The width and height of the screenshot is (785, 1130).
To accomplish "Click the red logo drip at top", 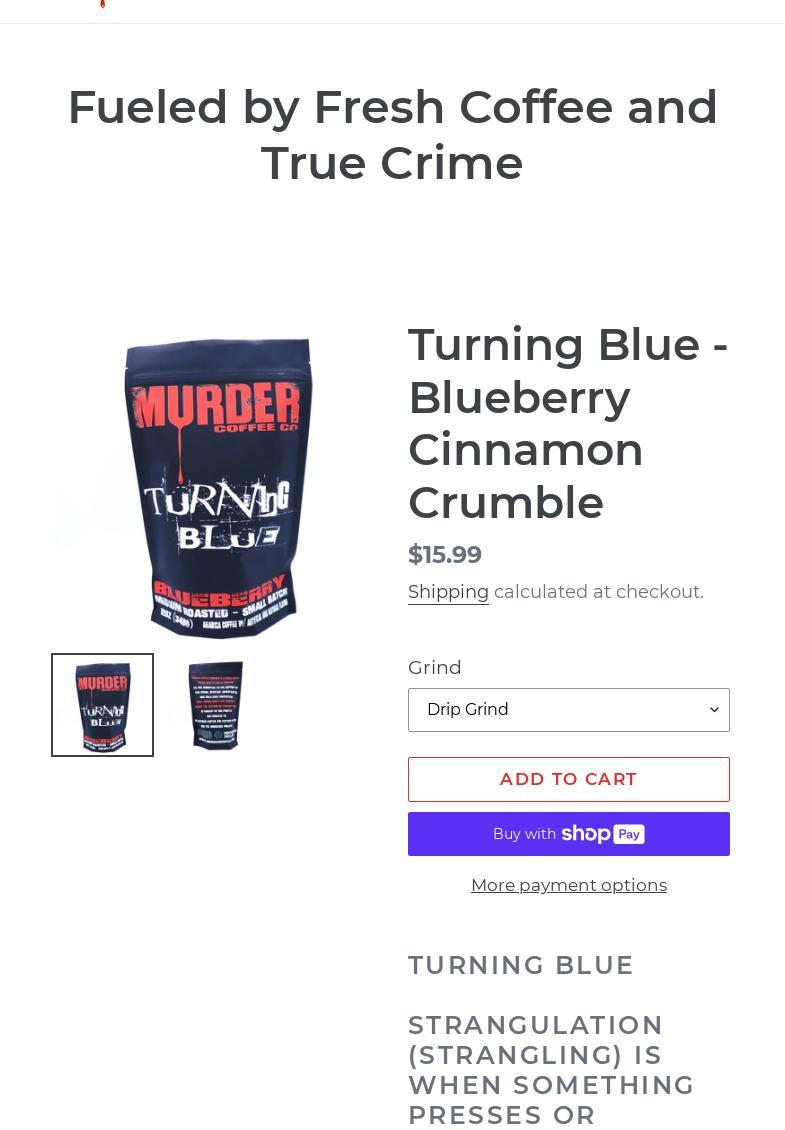I will (x=102, y=4).
